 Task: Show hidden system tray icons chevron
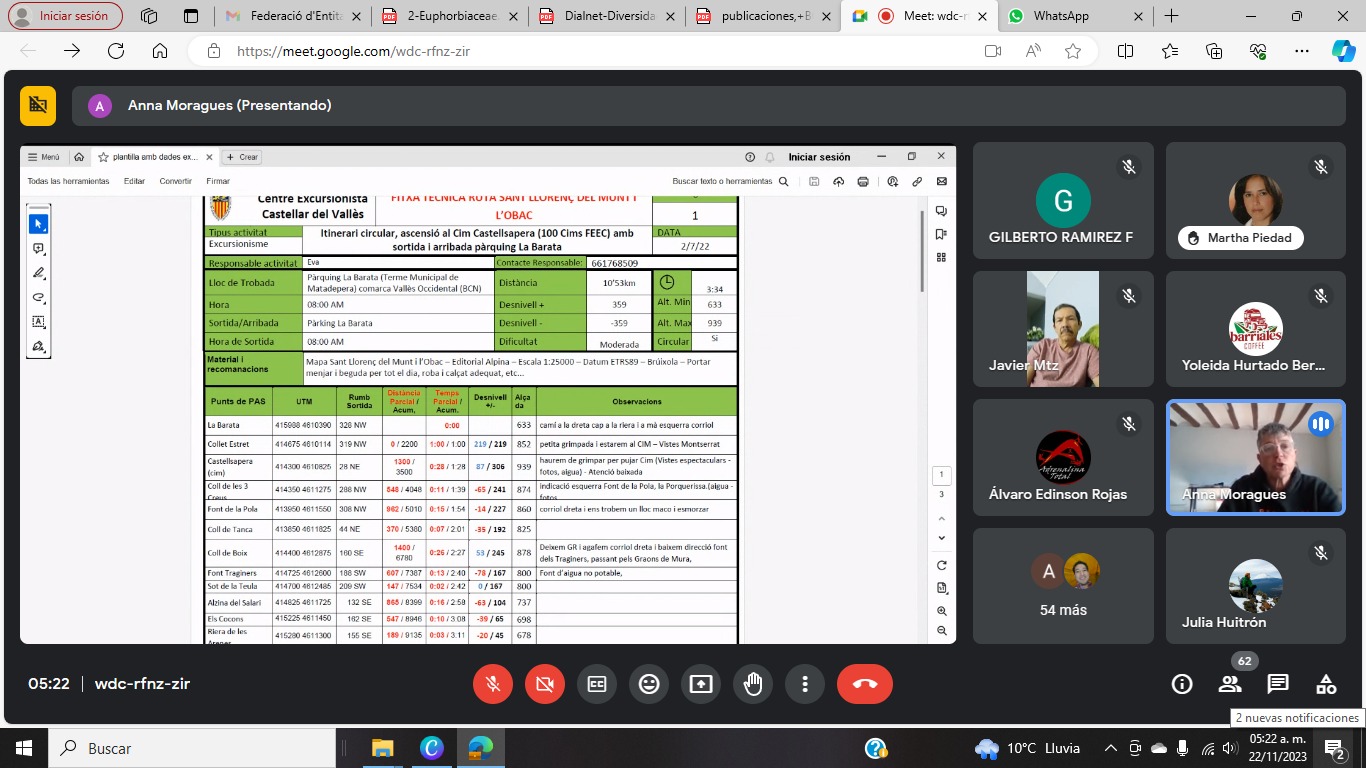pyautogui.click(x=1110, y=748)
